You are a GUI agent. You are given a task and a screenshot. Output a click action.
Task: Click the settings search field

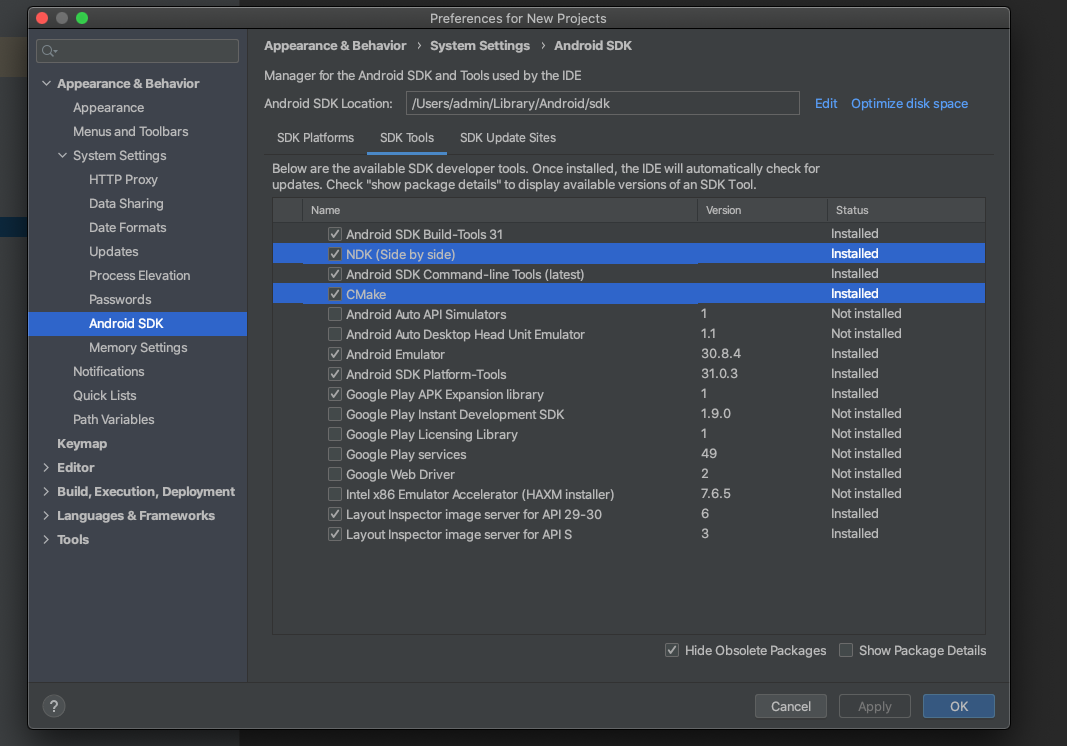coord(137,51)
